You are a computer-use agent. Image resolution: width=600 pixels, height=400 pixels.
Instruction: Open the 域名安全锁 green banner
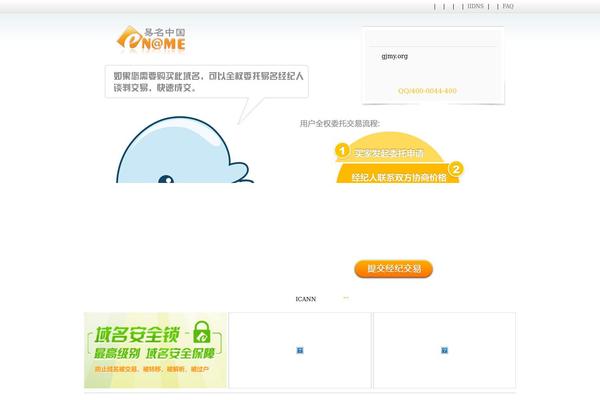pyautogui.click(x=155, y=350)
